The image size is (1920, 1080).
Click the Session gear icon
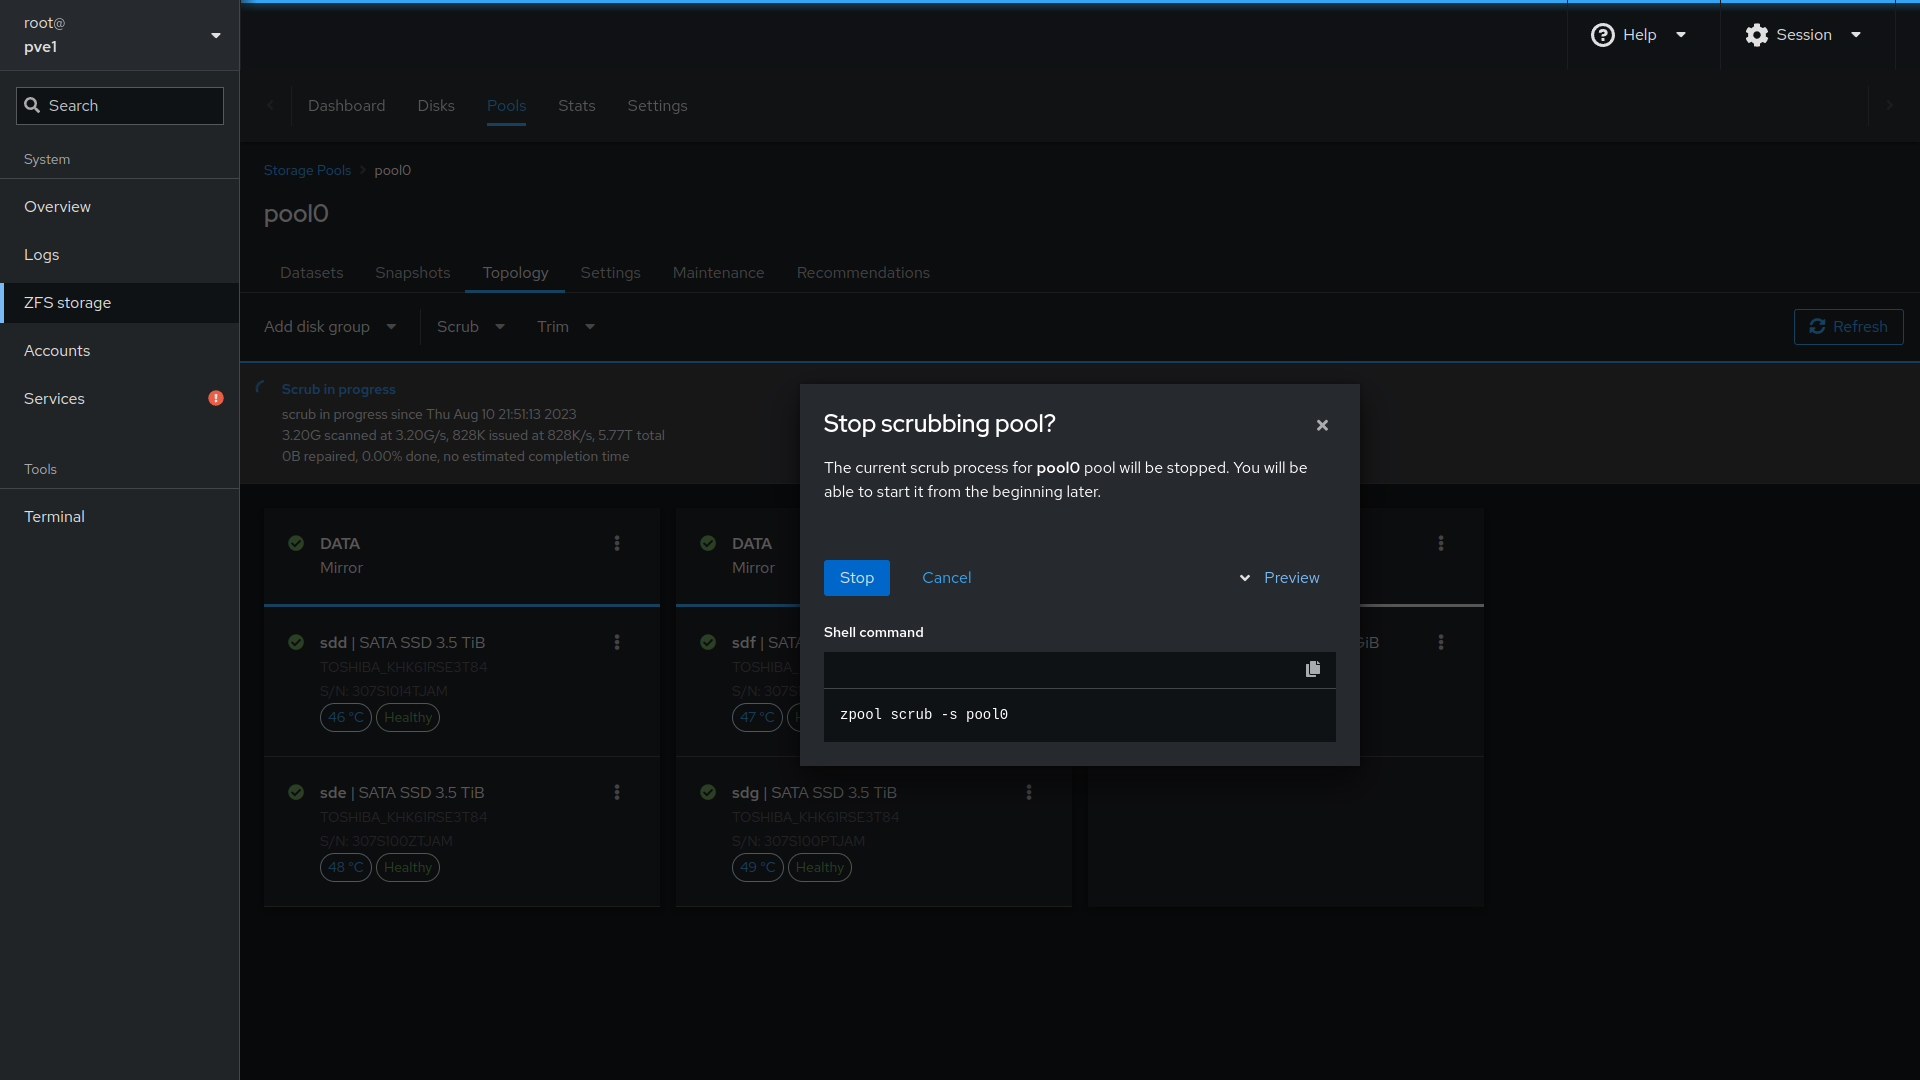[1756, 35]
